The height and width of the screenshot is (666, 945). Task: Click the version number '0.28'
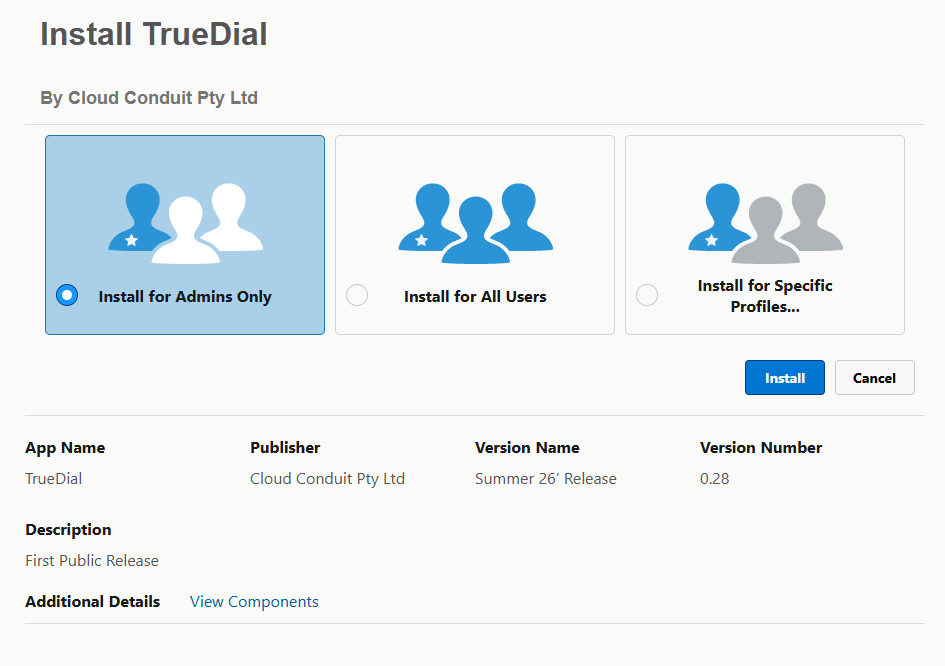point(714,479)
